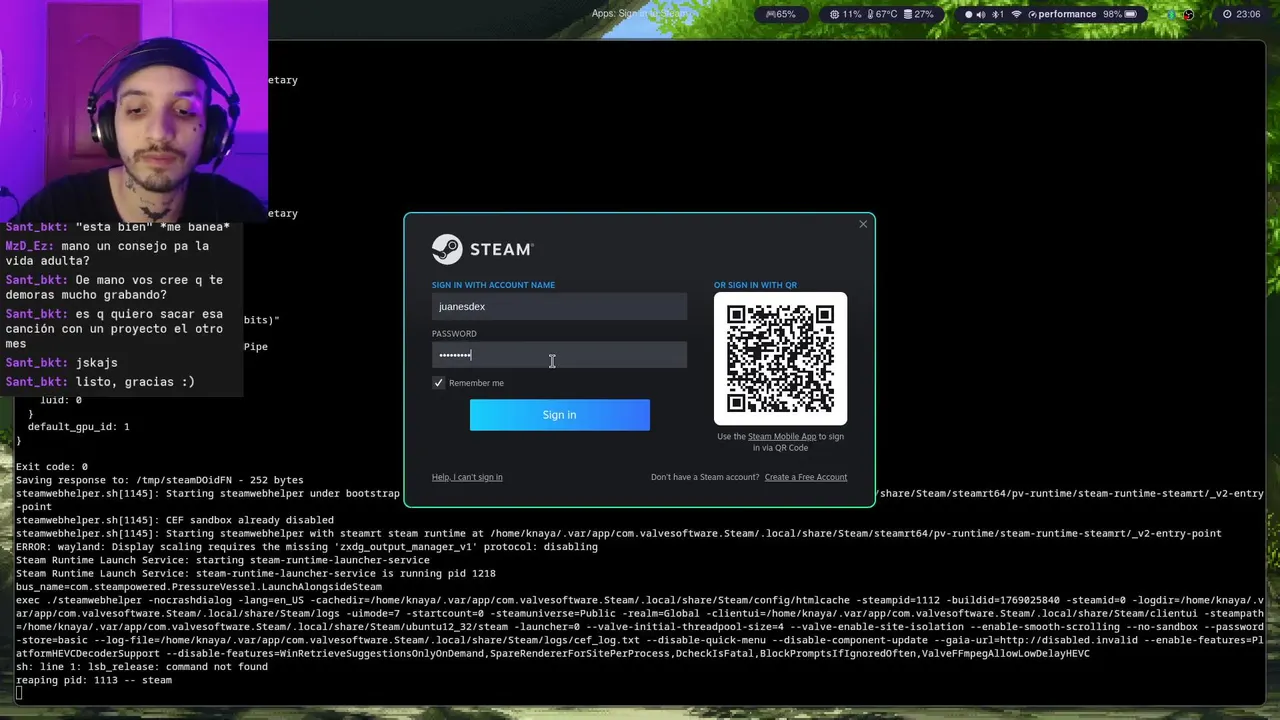Open the Wi-Fi icon in top bar
Image resolution: width=1280 pixels, height=720 pixels.
[x=1017, y=14]
